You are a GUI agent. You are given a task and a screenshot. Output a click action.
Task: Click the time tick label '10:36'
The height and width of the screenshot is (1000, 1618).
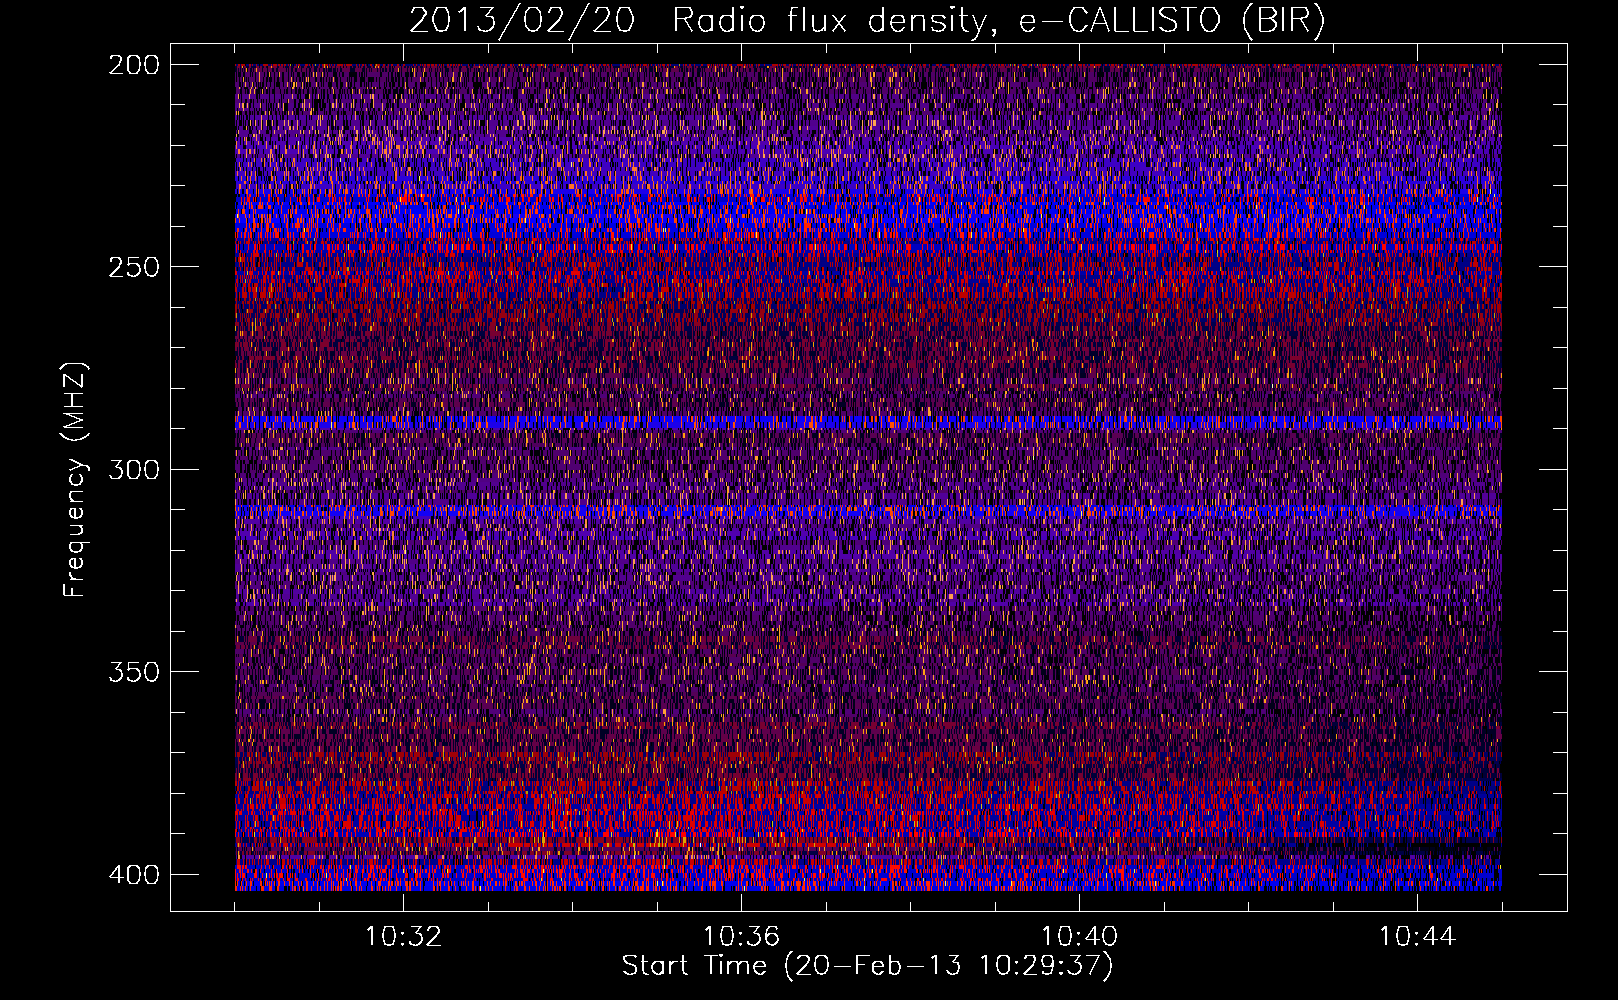741,937
